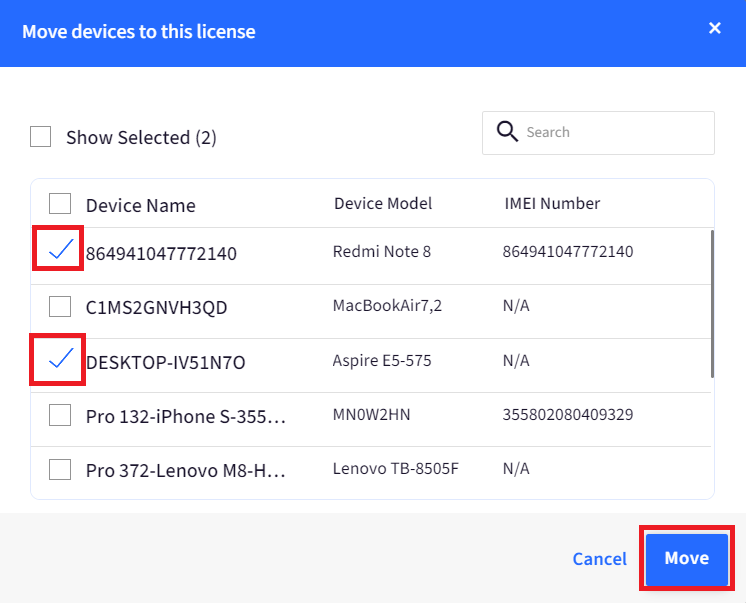The width and height of the screenshot is (746, 603).
Task: Click the Move button
Action: coord(687,558)
